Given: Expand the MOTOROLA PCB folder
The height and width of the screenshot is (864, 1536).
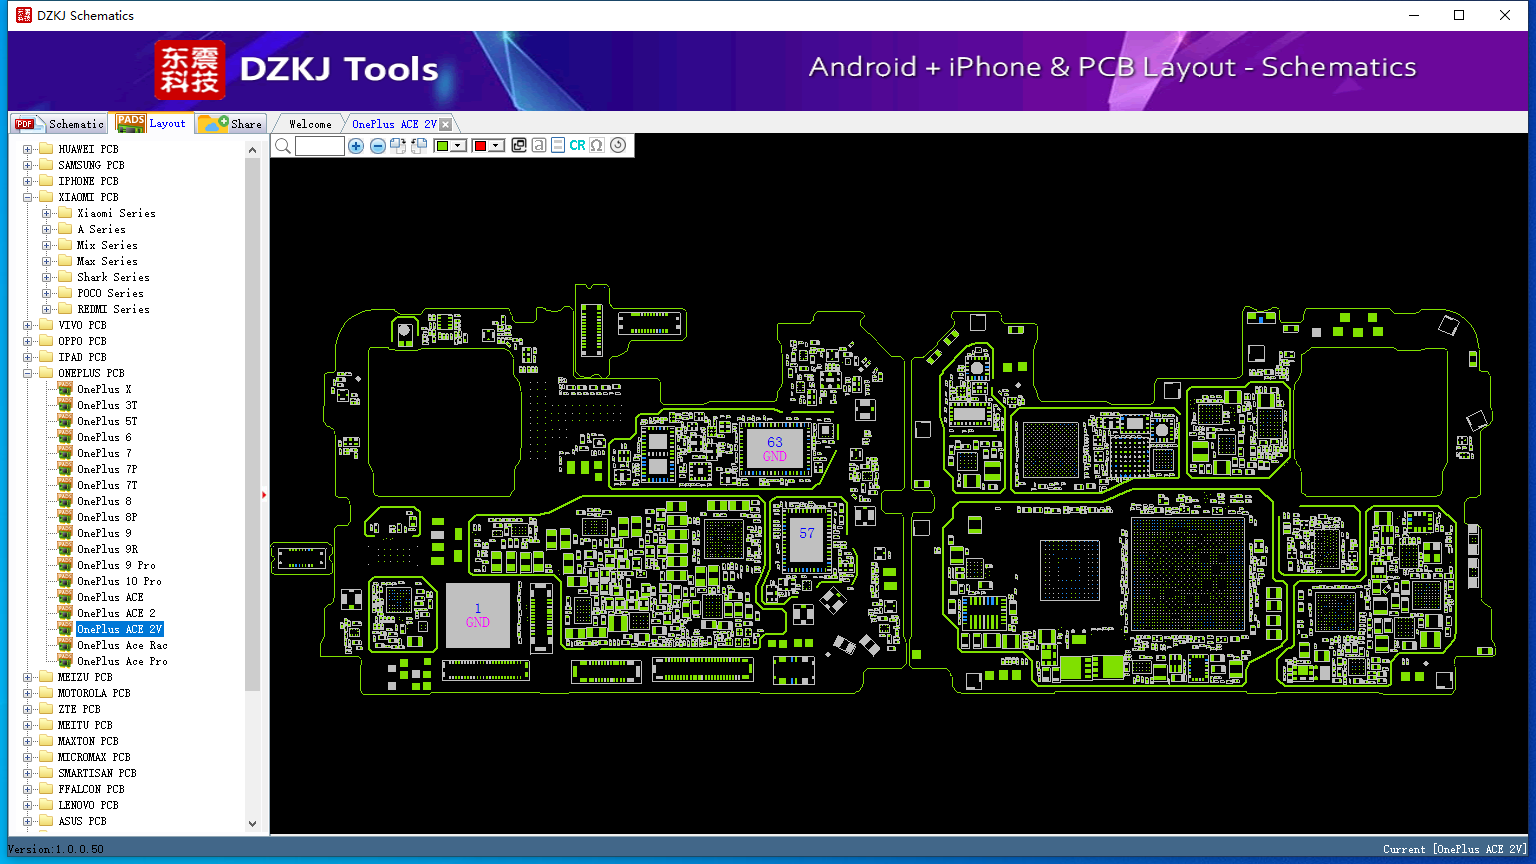Looking at the screenshot, I should (28, 693).
